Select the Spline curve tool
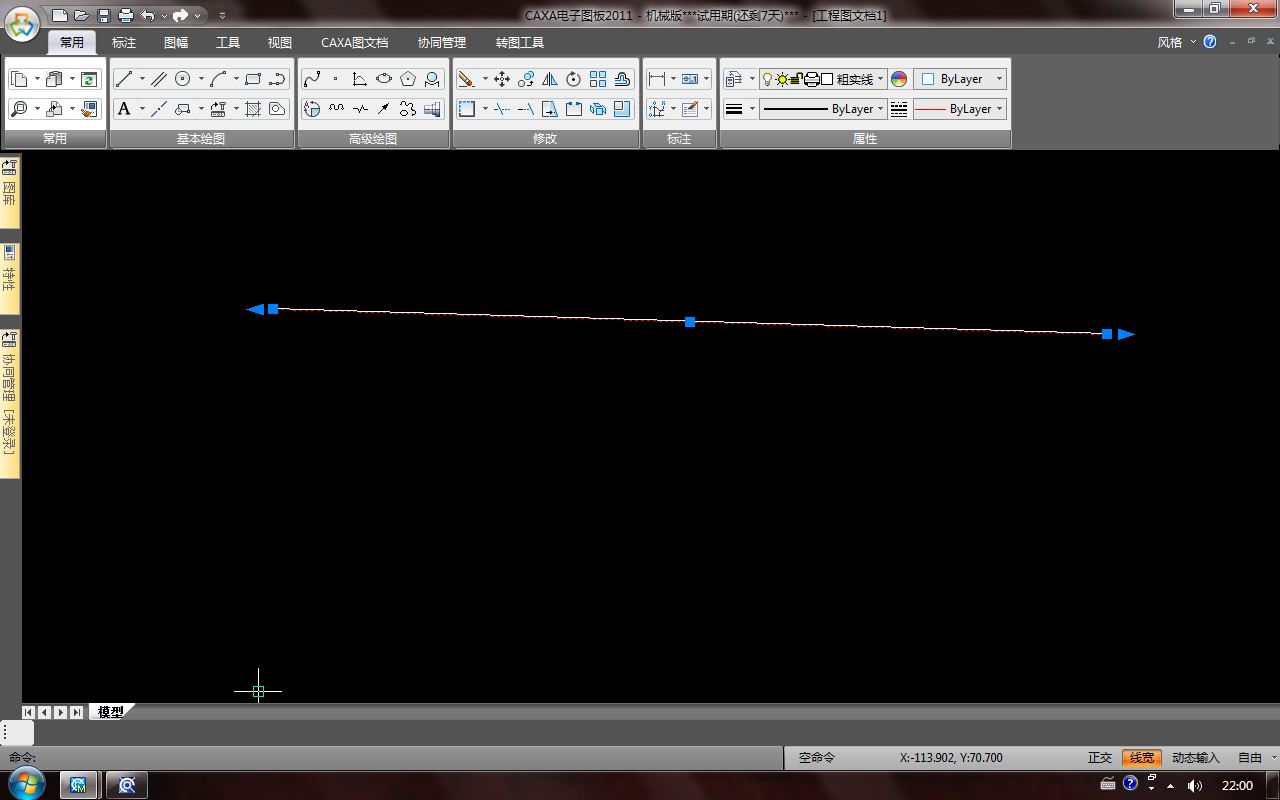Screen dimensions: 1280x800 pos(312,79)
